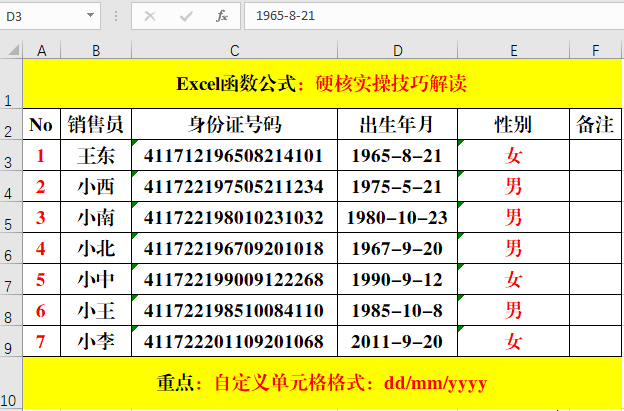This screenshot has height=411, width=624.
Task: Click the gender cell in 小中's row
Action: click(514, 279)
